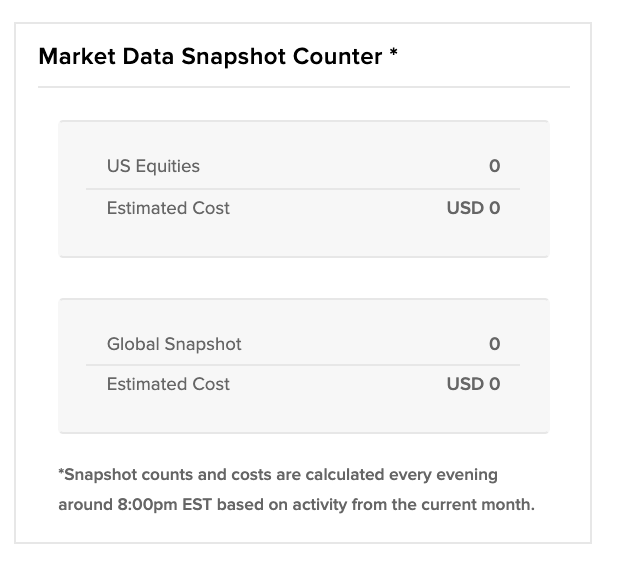Click the asterisk beside the panel title
The height and width of the screenshot is (568, 622).
click(x=393, y=53)
